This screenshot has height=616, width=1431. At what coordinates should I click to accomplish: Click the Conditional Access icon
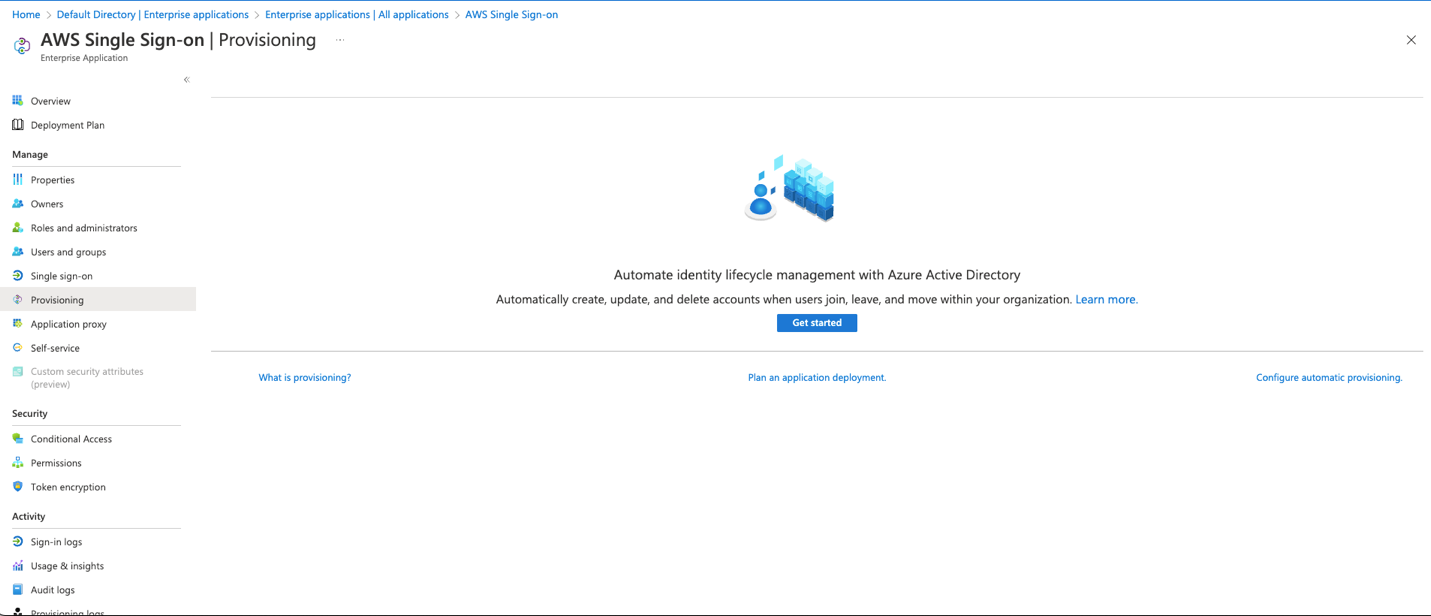click(x=17, y=439)
